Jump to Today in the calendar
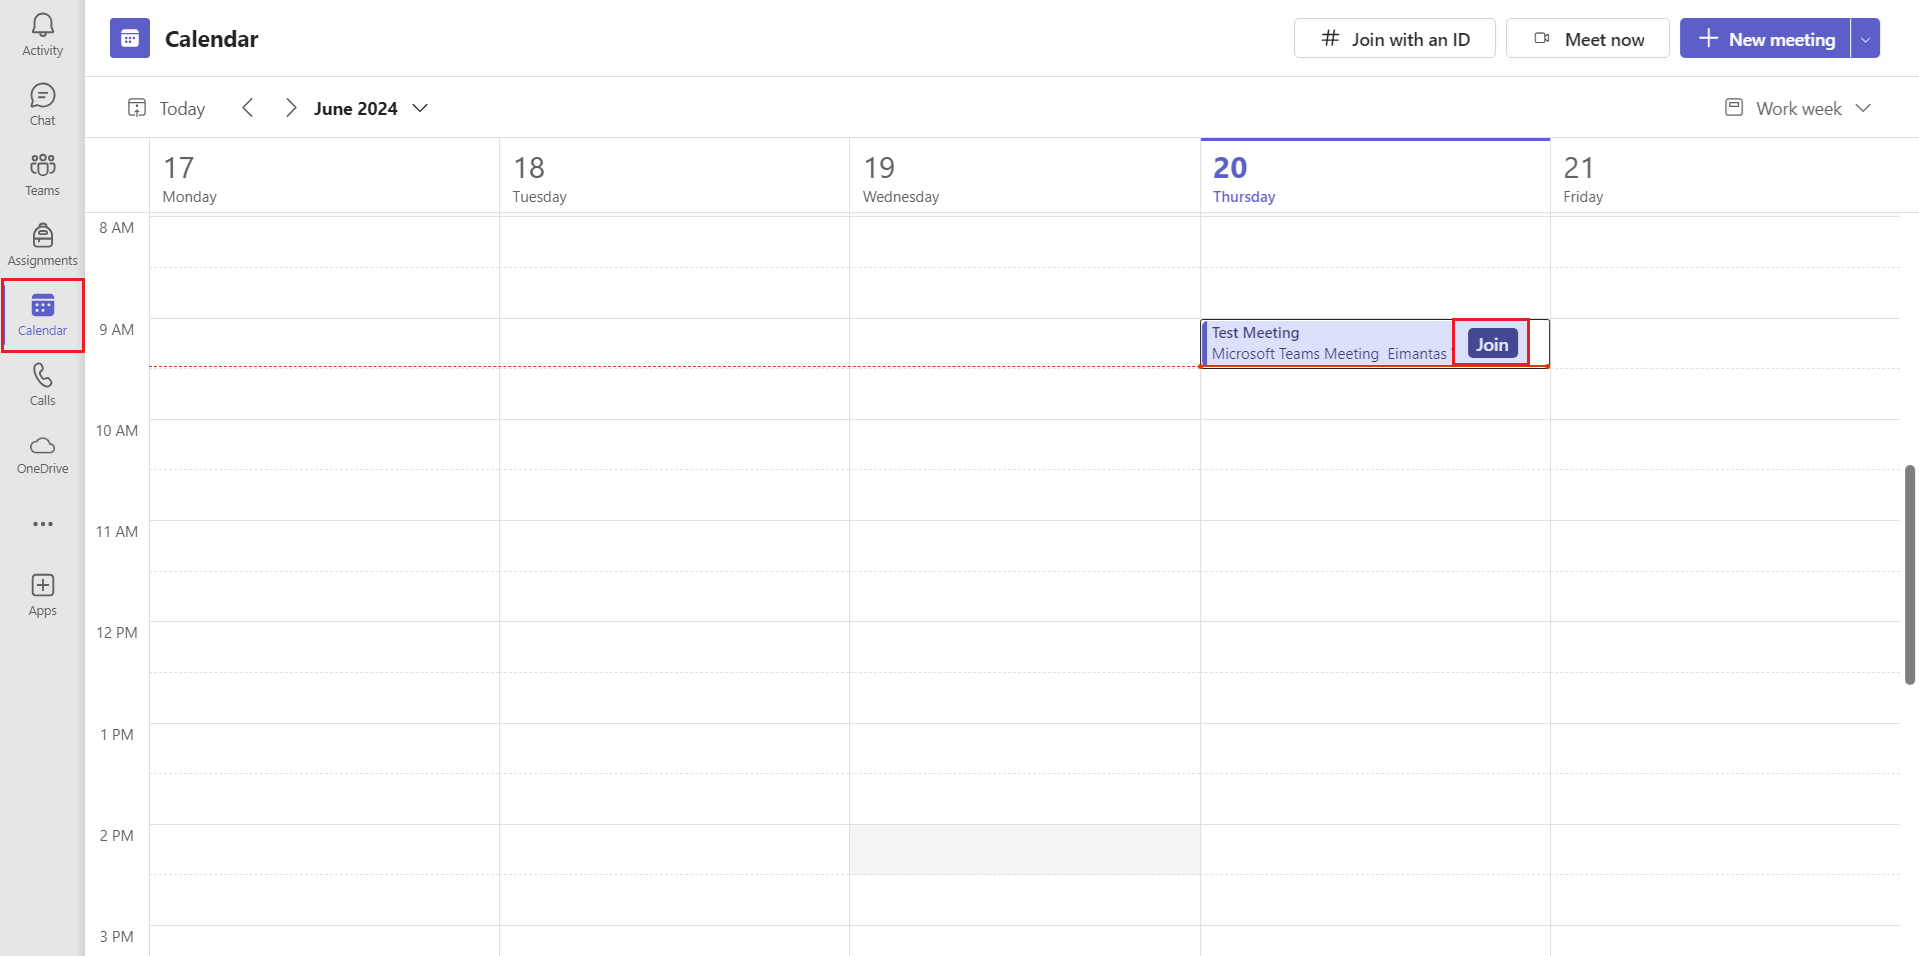 pos(165,107)
